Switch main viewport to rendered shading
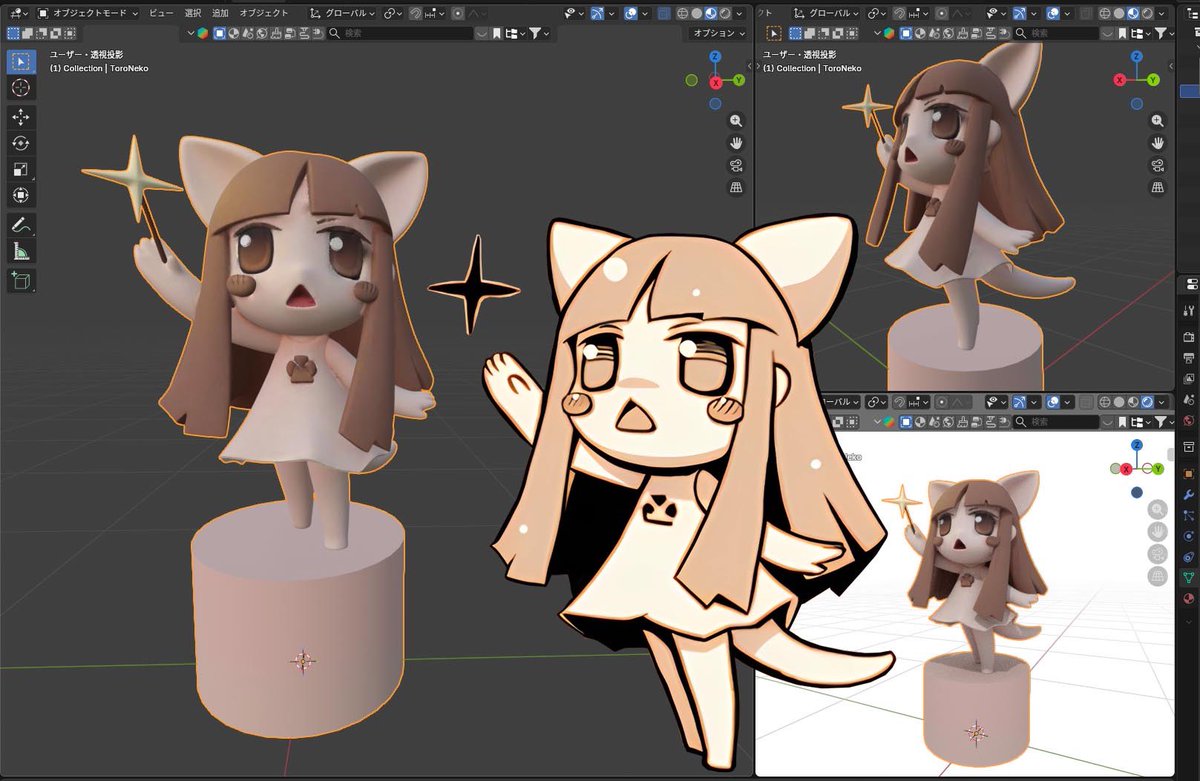The width and height of the screenshot is (1200, 781). point(725,14)
